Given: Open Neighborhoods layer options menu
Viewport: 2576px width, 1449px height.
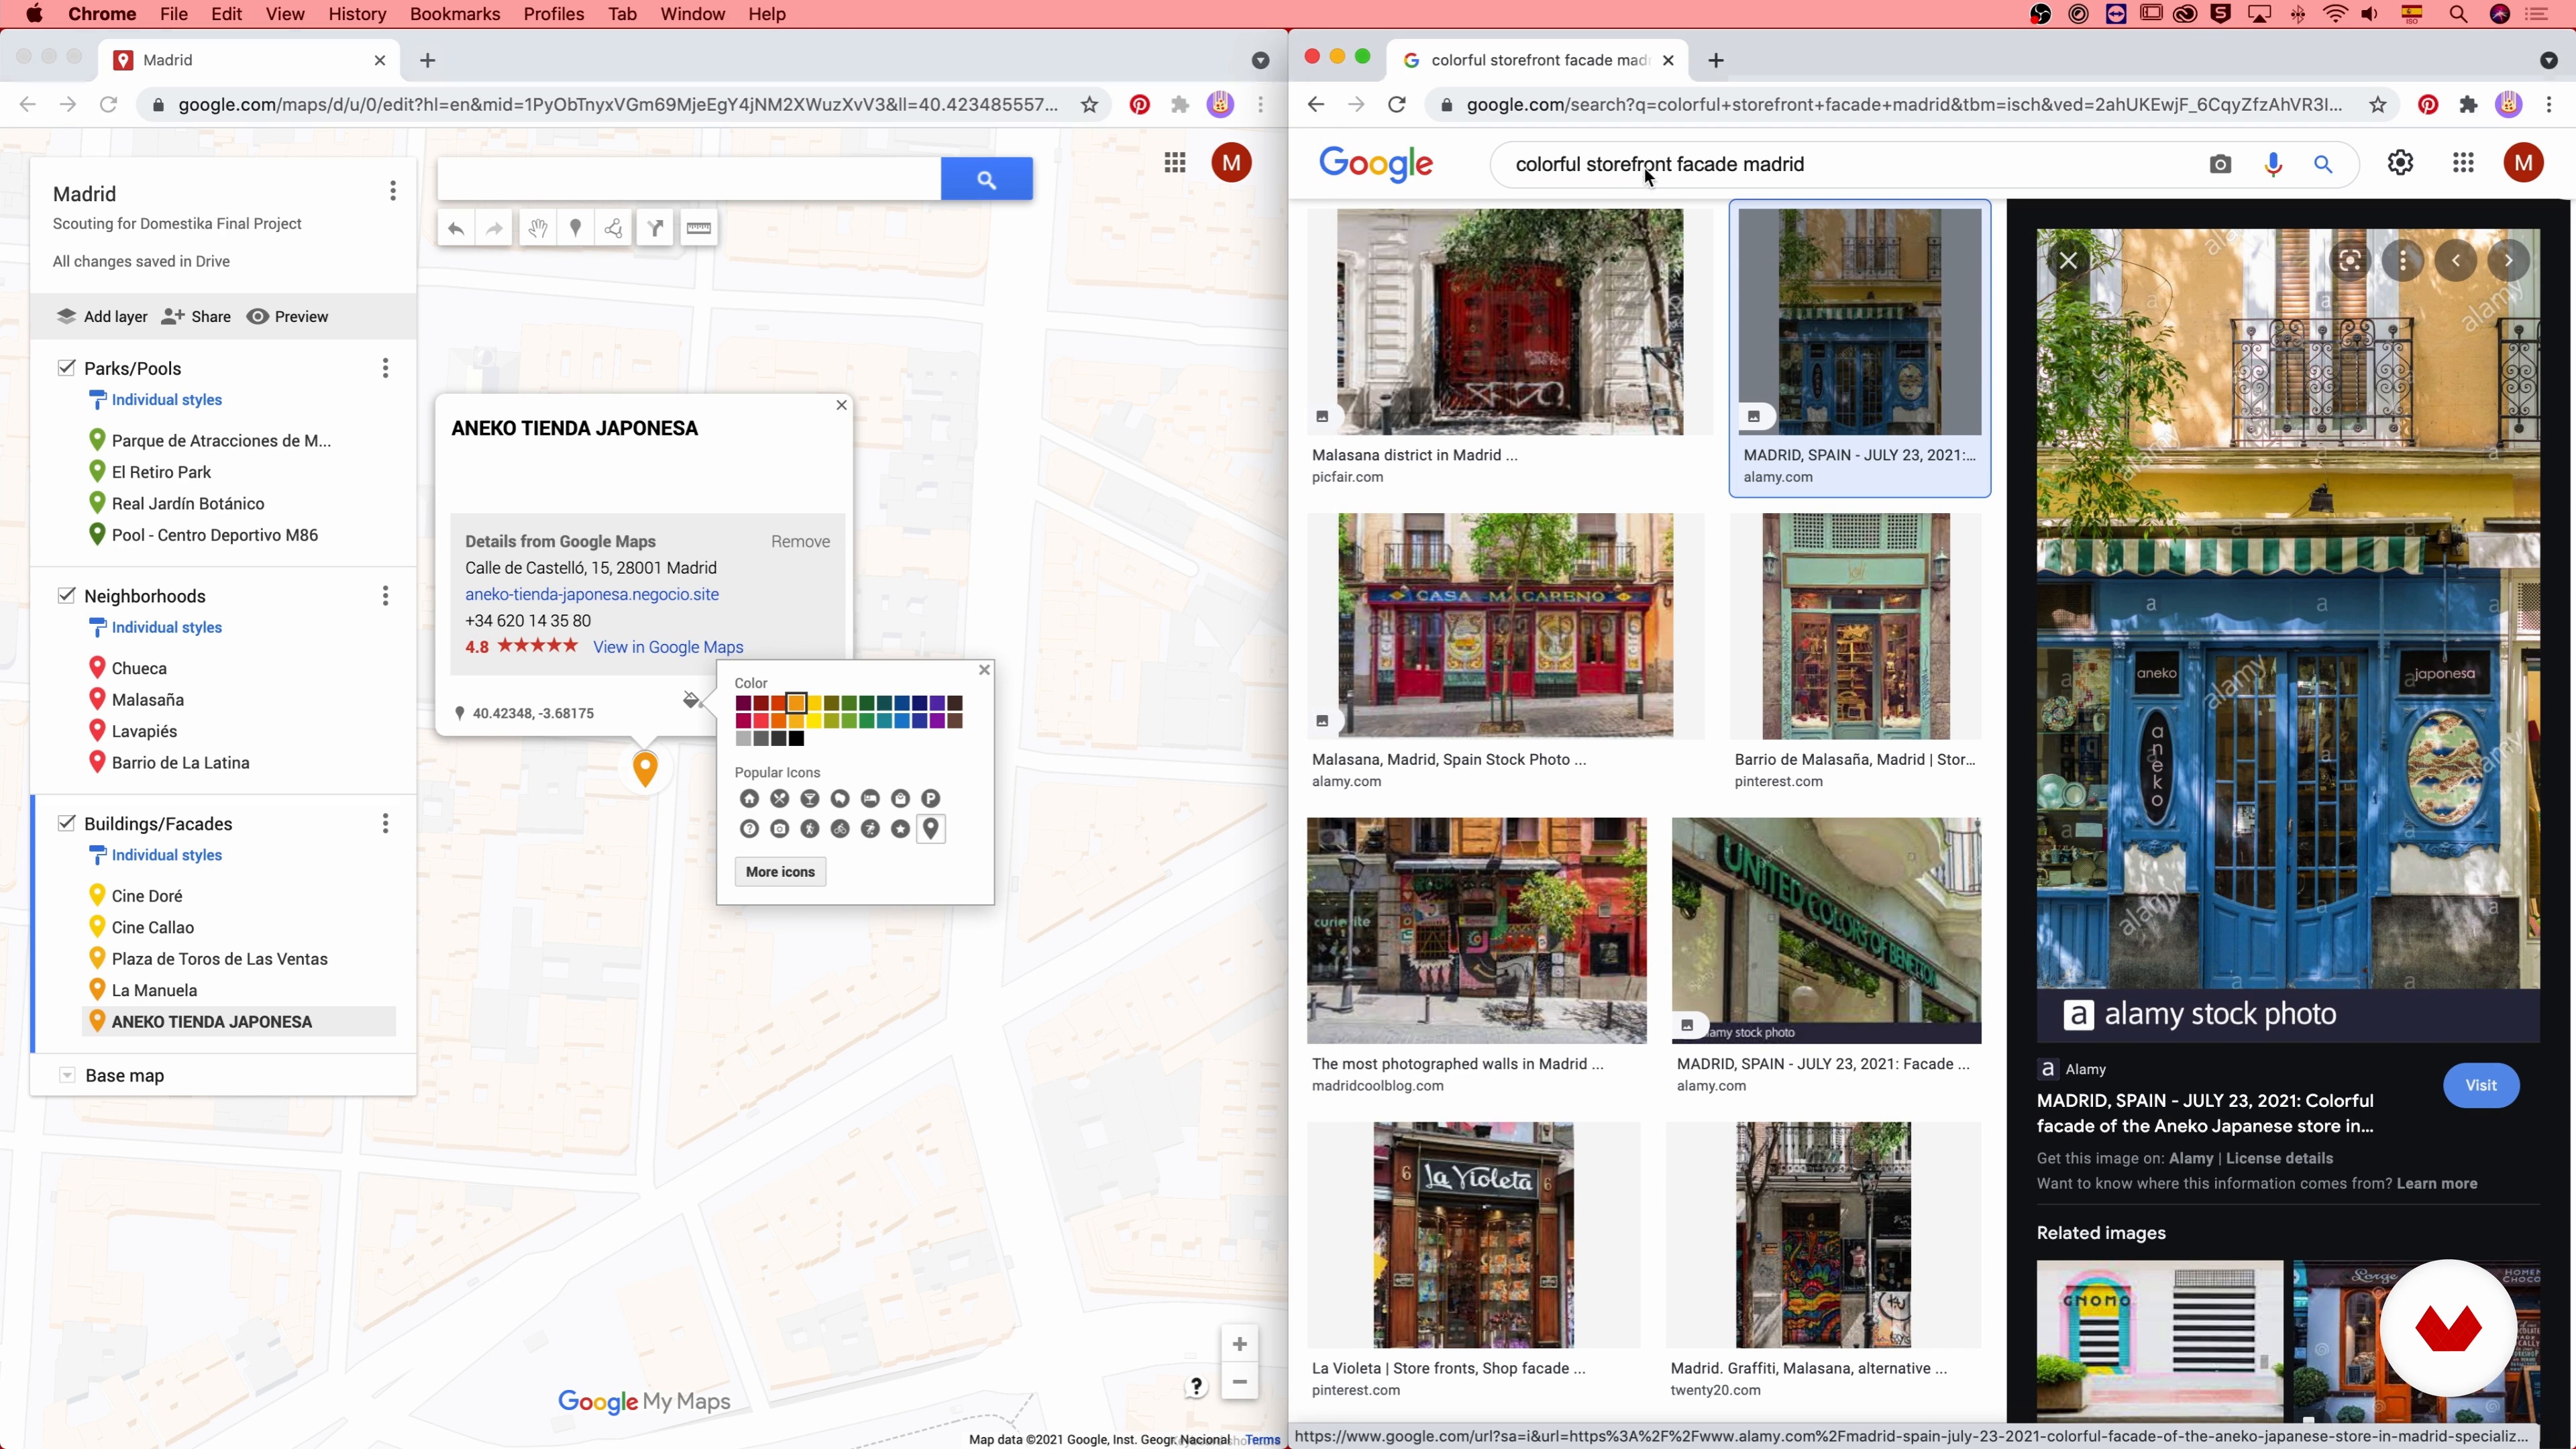Looking at the screenshot, I should click(385, 596).
